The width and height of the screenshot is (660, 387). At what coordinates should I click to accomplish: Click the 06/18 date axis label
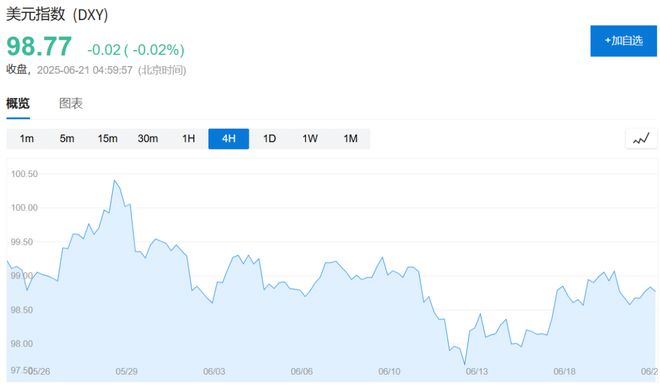click(x=564, y=371)
